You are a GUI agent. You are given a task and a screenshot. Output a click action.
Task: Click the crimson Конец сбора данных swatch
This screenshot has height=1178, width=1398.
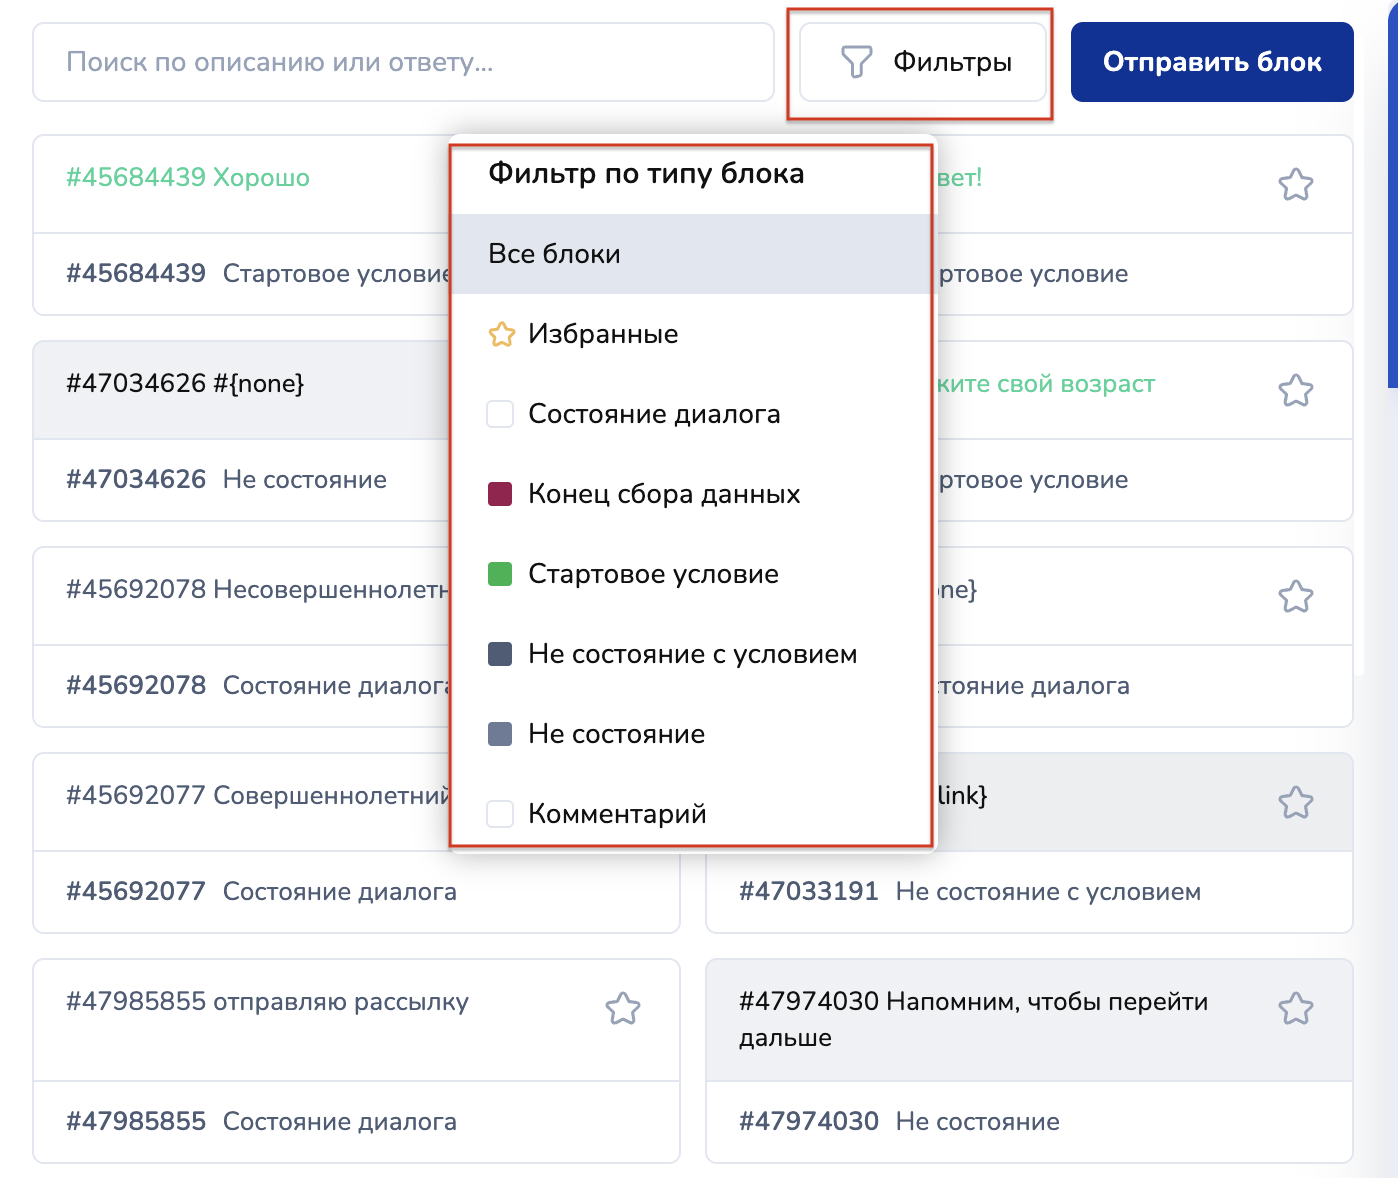pos(500,494)
